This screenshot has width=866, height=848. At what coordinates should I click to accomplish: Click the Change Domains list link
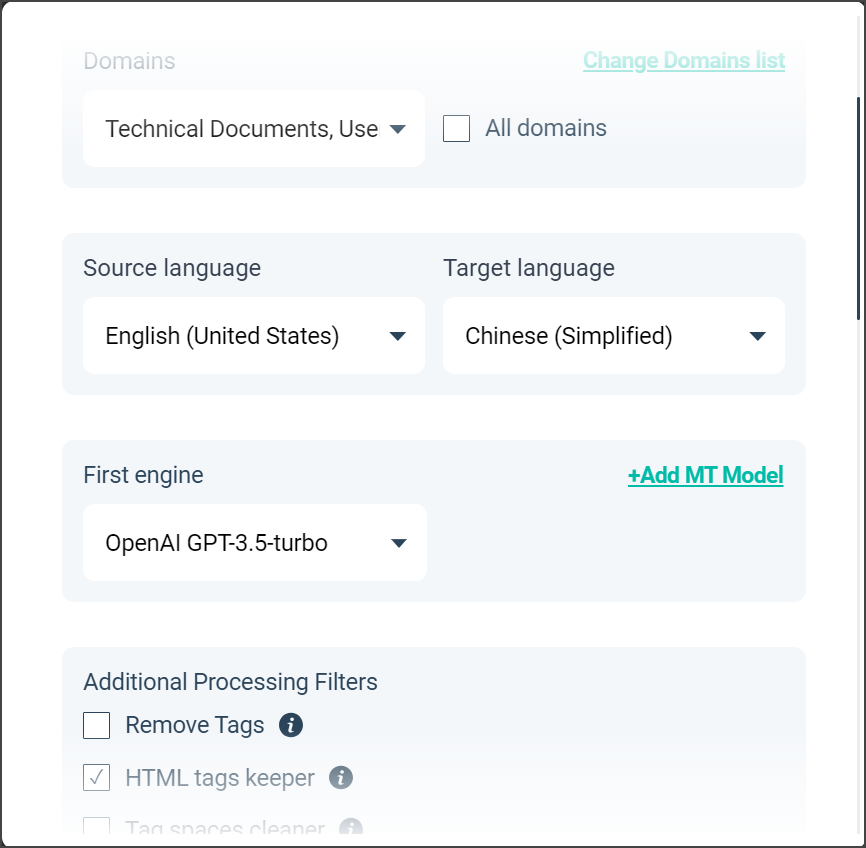684,61
